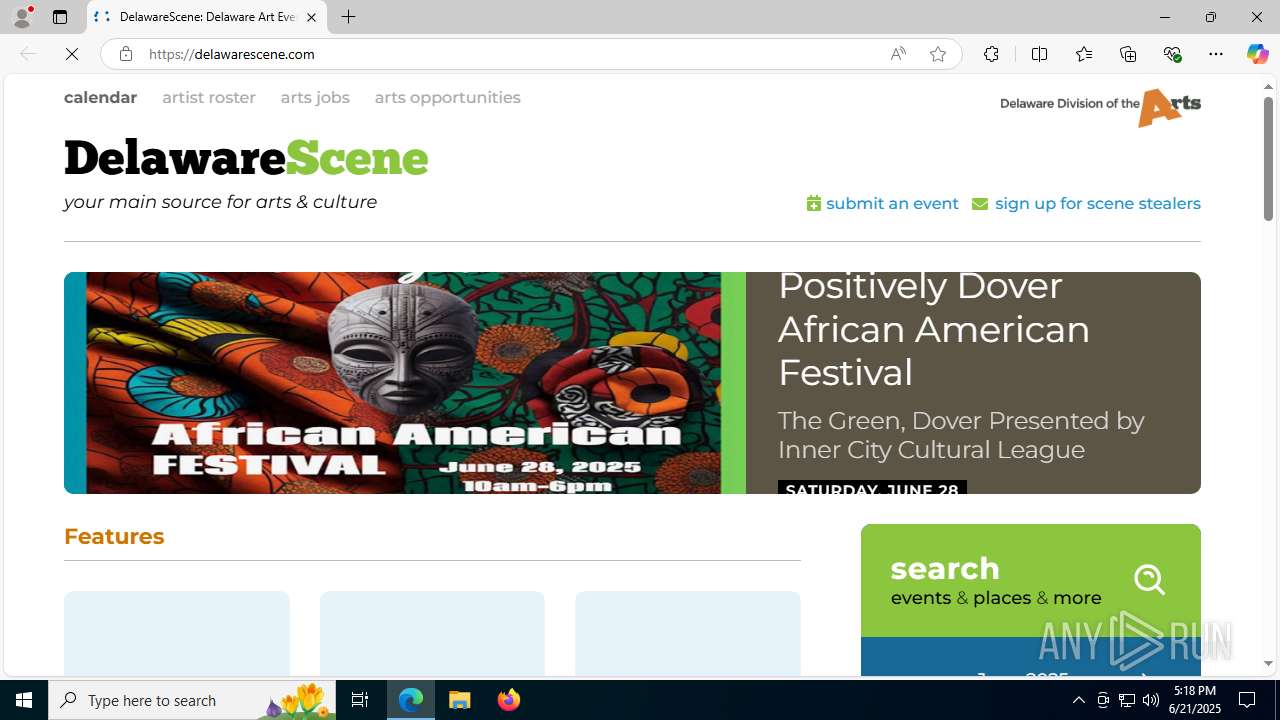This screenshot has height=720, width=1280.
Task: Stop loading the page
Action: point(72,54)
